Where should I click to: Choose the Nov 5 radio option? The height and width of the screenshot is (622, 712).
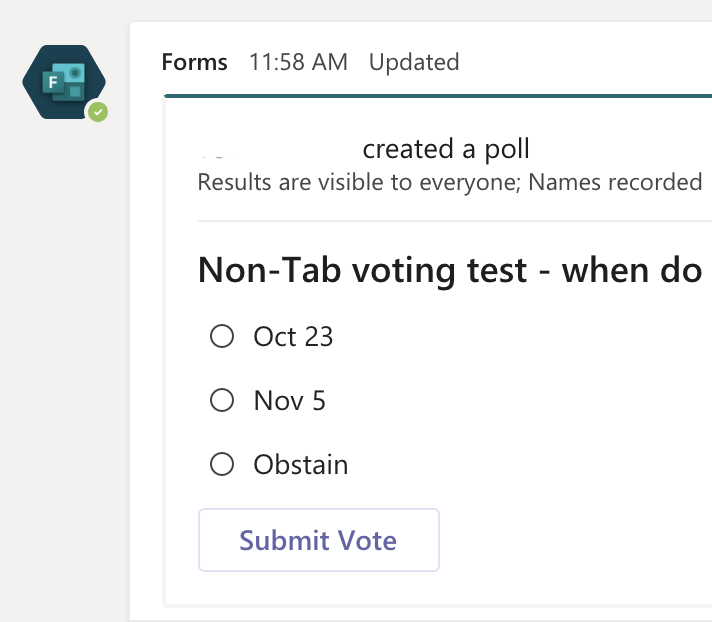coord(221,401)
